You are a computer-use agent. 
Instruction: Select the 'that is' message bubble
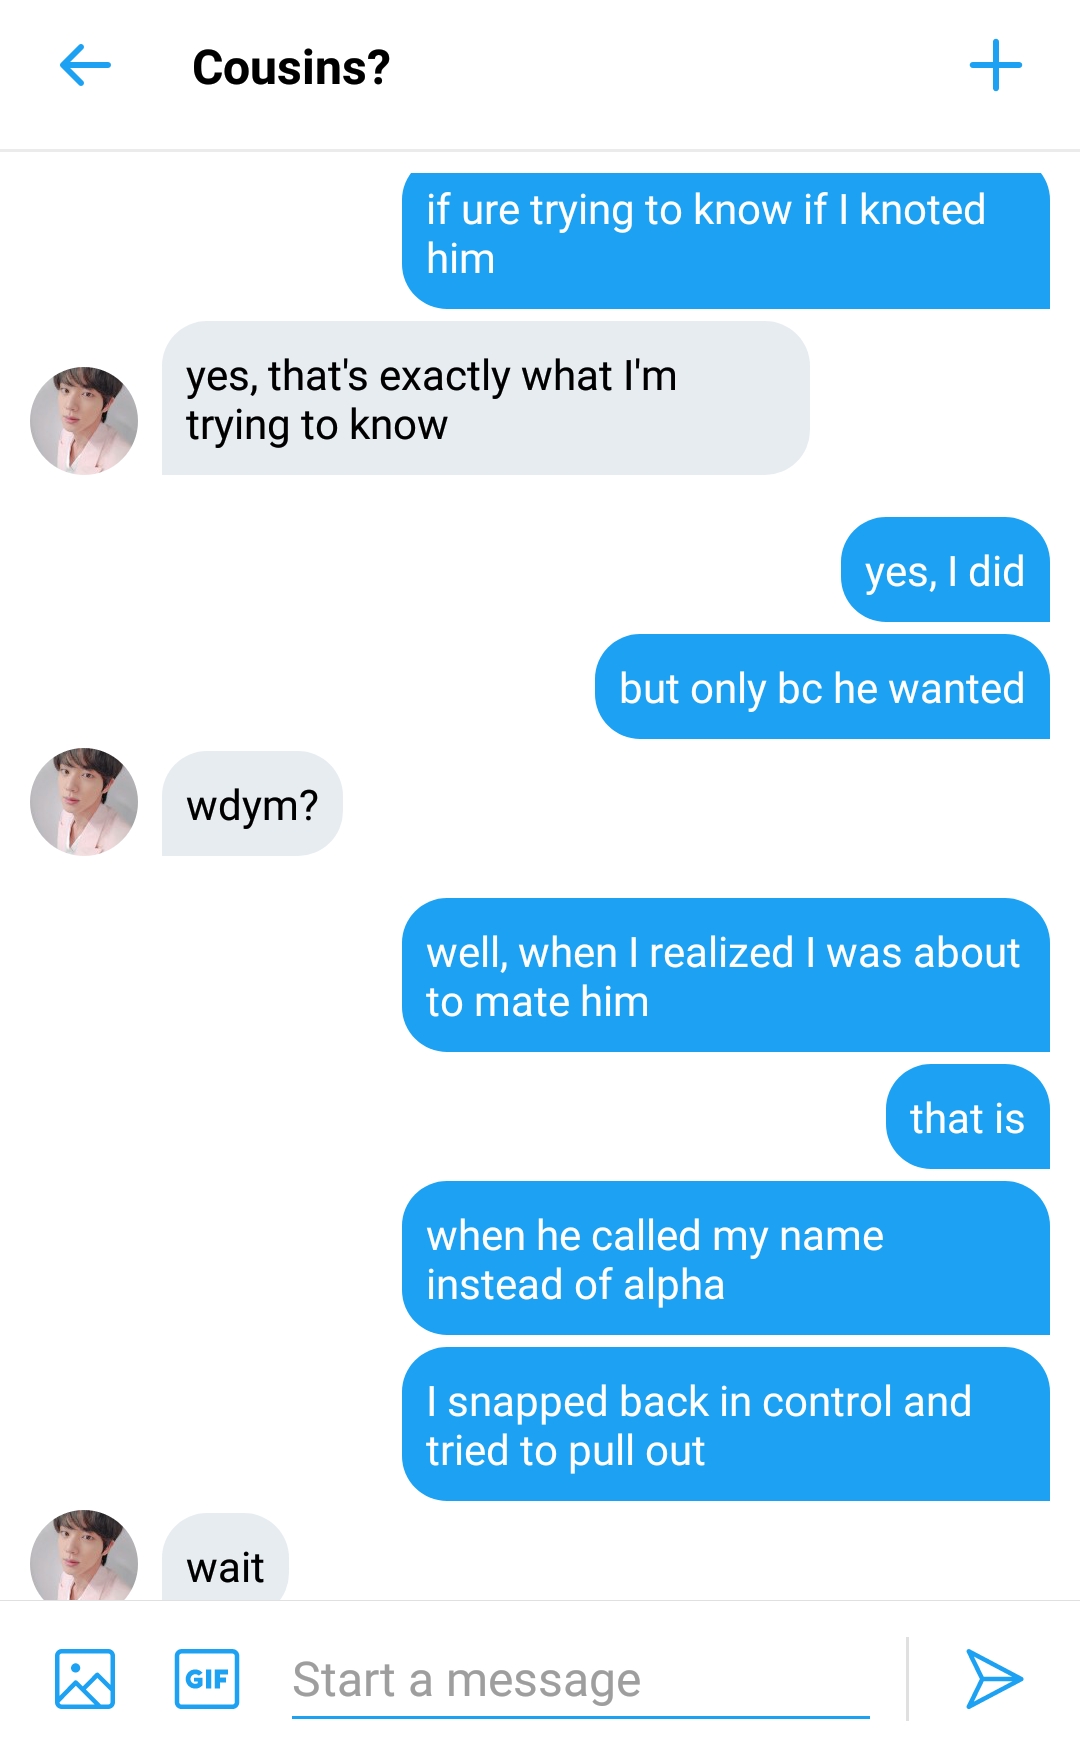(967, 1117)
